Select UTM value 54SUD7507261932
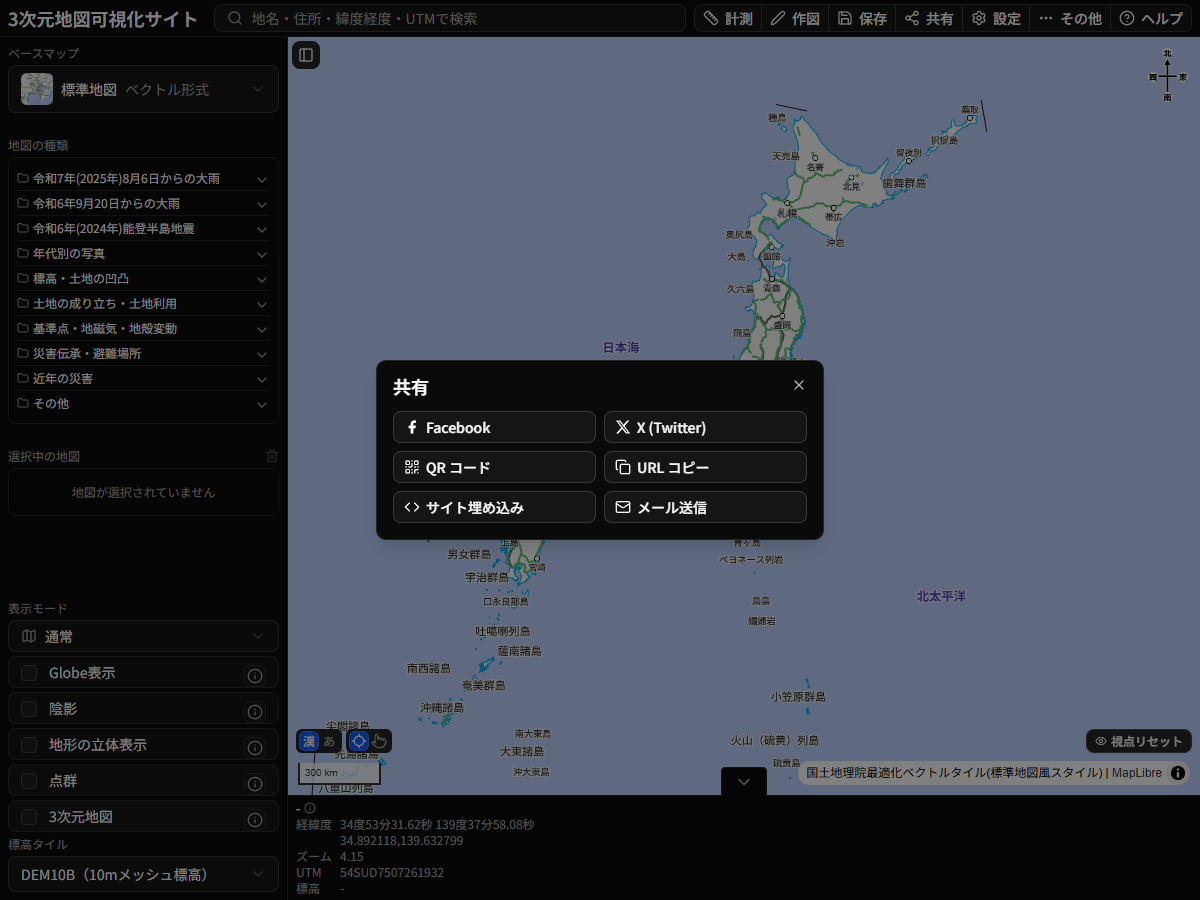The width and height of the screenshot is (1200, 900). (392, 873)
